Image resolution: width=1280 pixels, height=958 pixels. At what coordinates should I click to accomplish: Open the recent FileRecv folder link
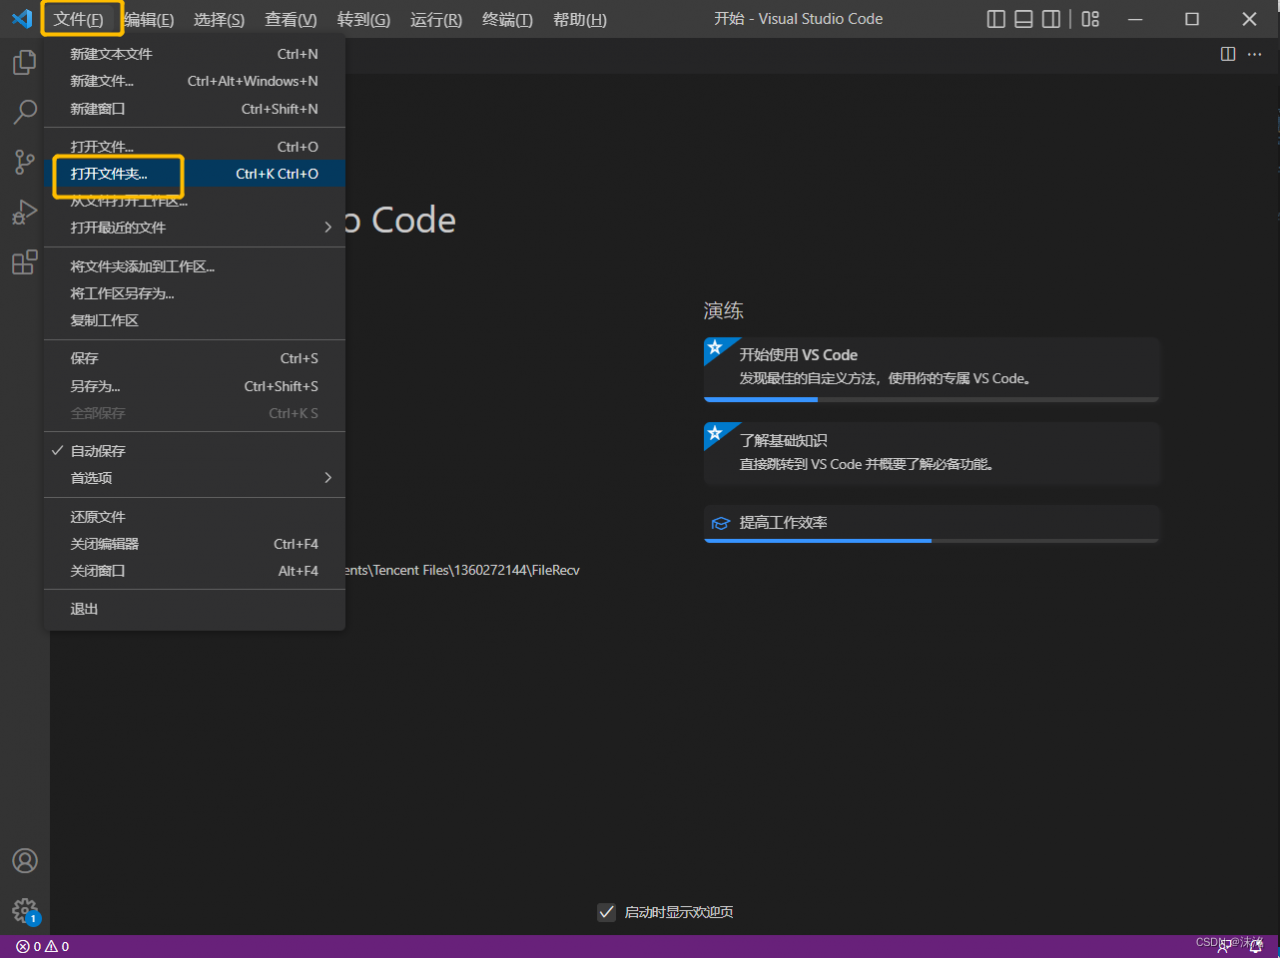click(x=463, y=570)
